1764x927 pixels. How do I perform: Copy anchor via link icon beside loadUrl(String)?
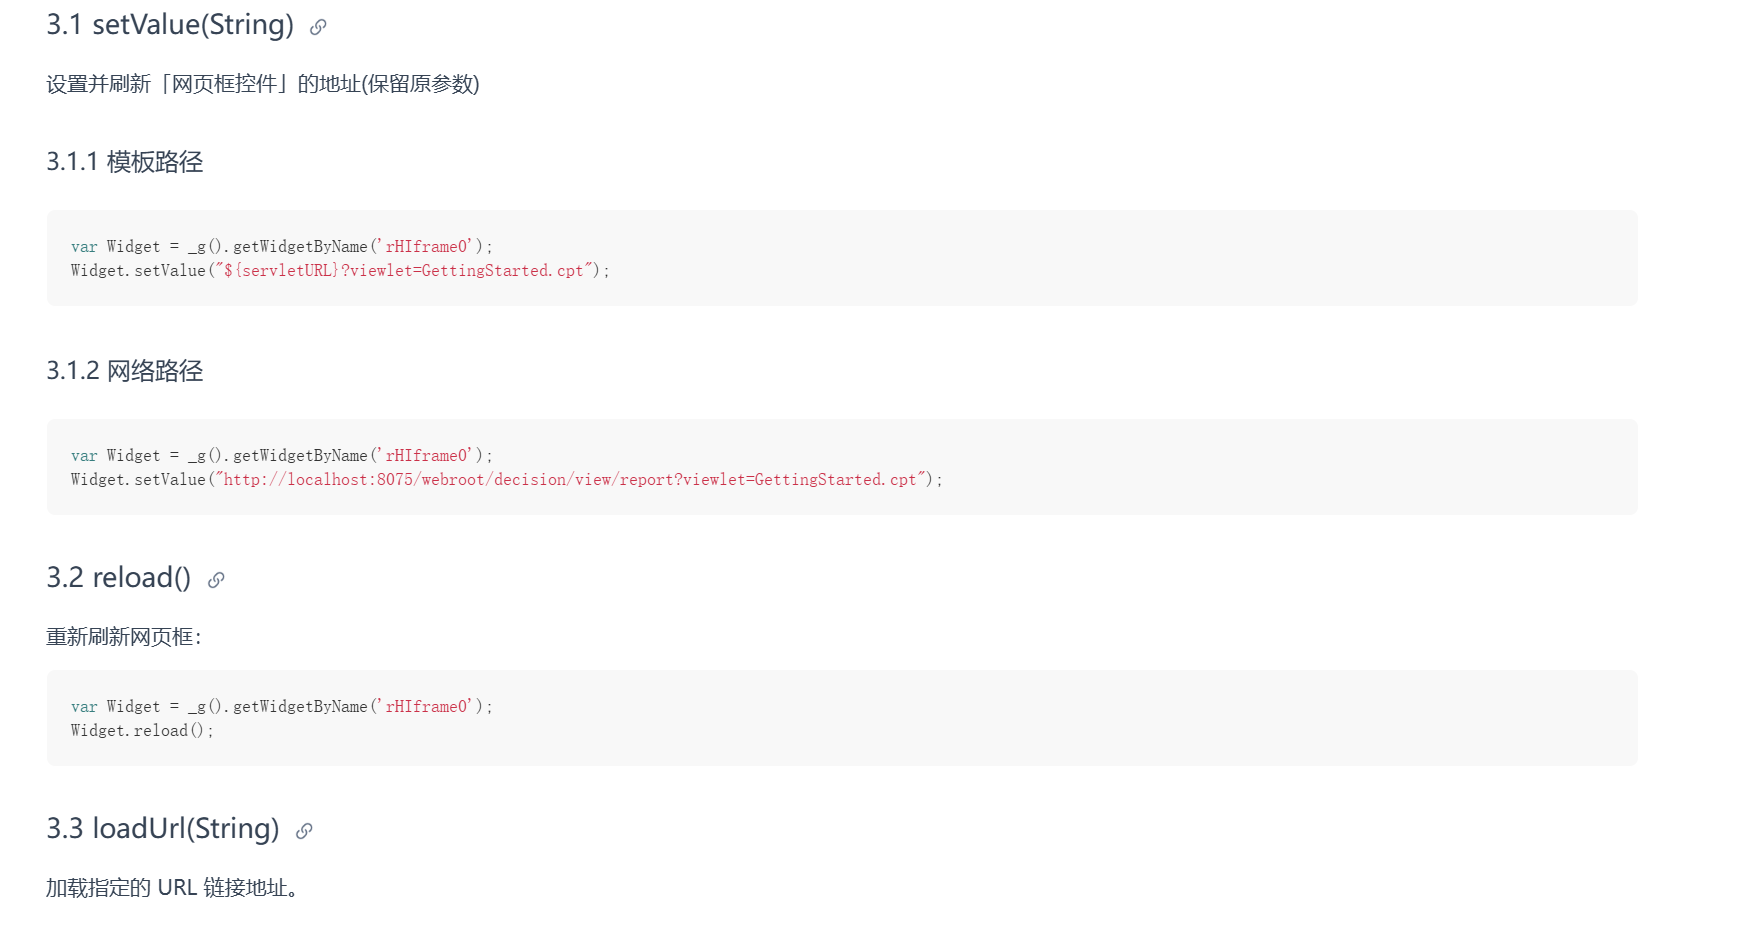point(304,831)
